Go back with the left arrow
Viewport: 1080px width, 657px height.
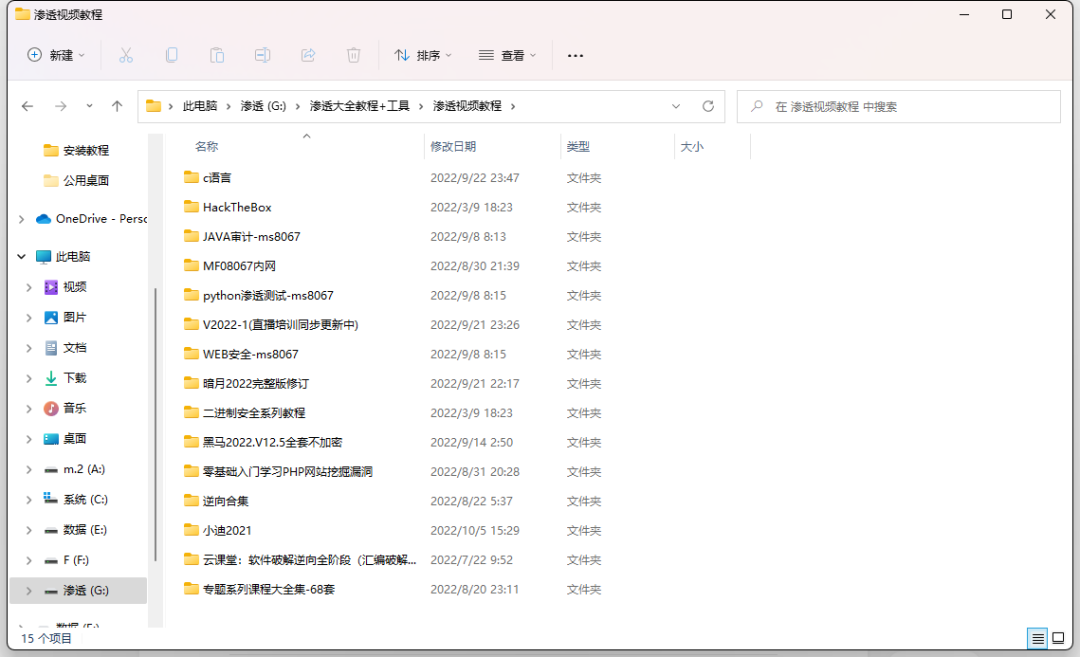click(x=28, y=106)
